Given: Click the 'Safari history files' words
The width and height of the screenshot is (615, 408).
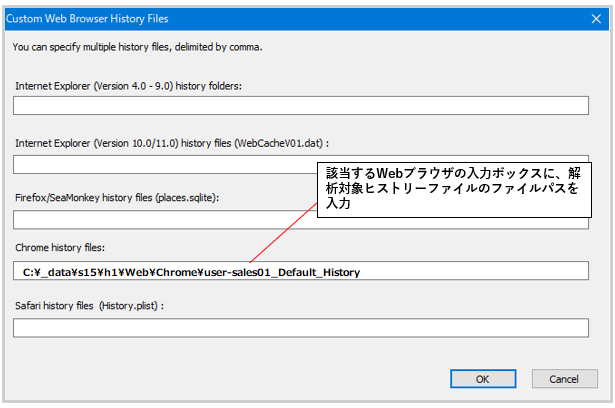Looking at the screenshot, I should (54, 306).
